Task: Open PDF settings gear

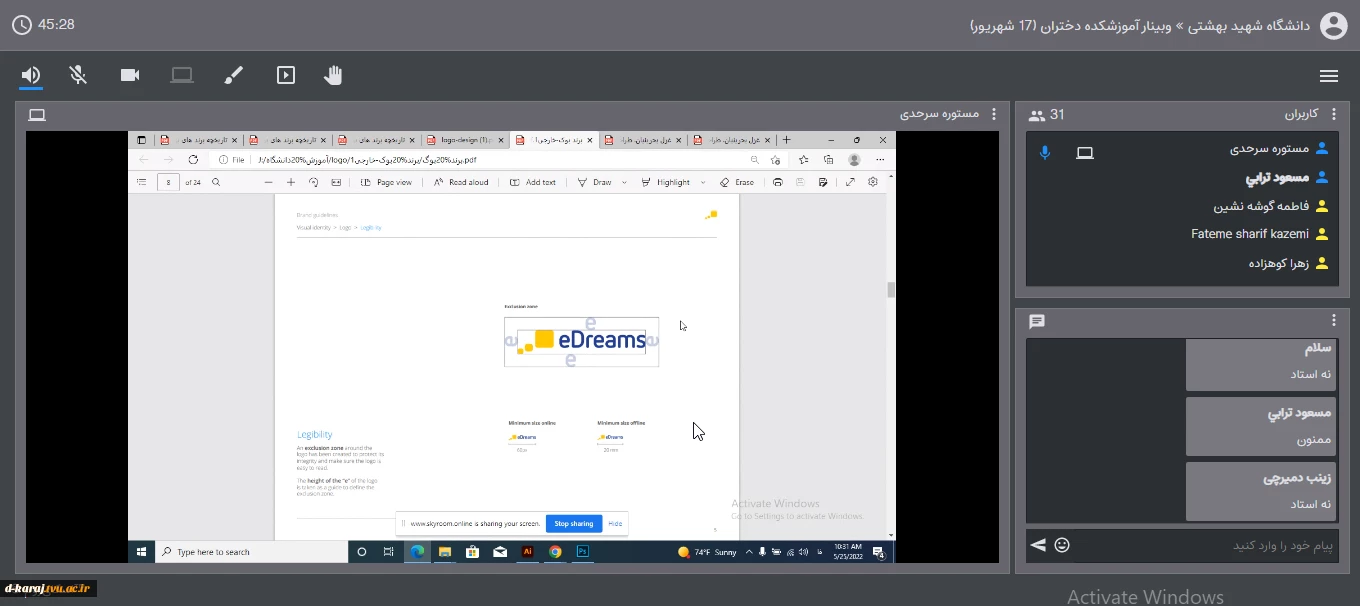Action: [x=873, y=182]
